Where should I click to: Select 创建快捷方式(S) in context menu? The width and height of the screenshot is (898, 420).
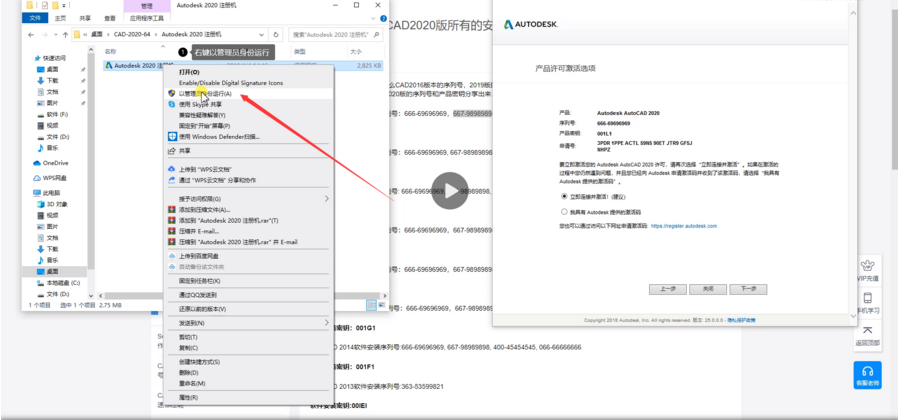199,362
